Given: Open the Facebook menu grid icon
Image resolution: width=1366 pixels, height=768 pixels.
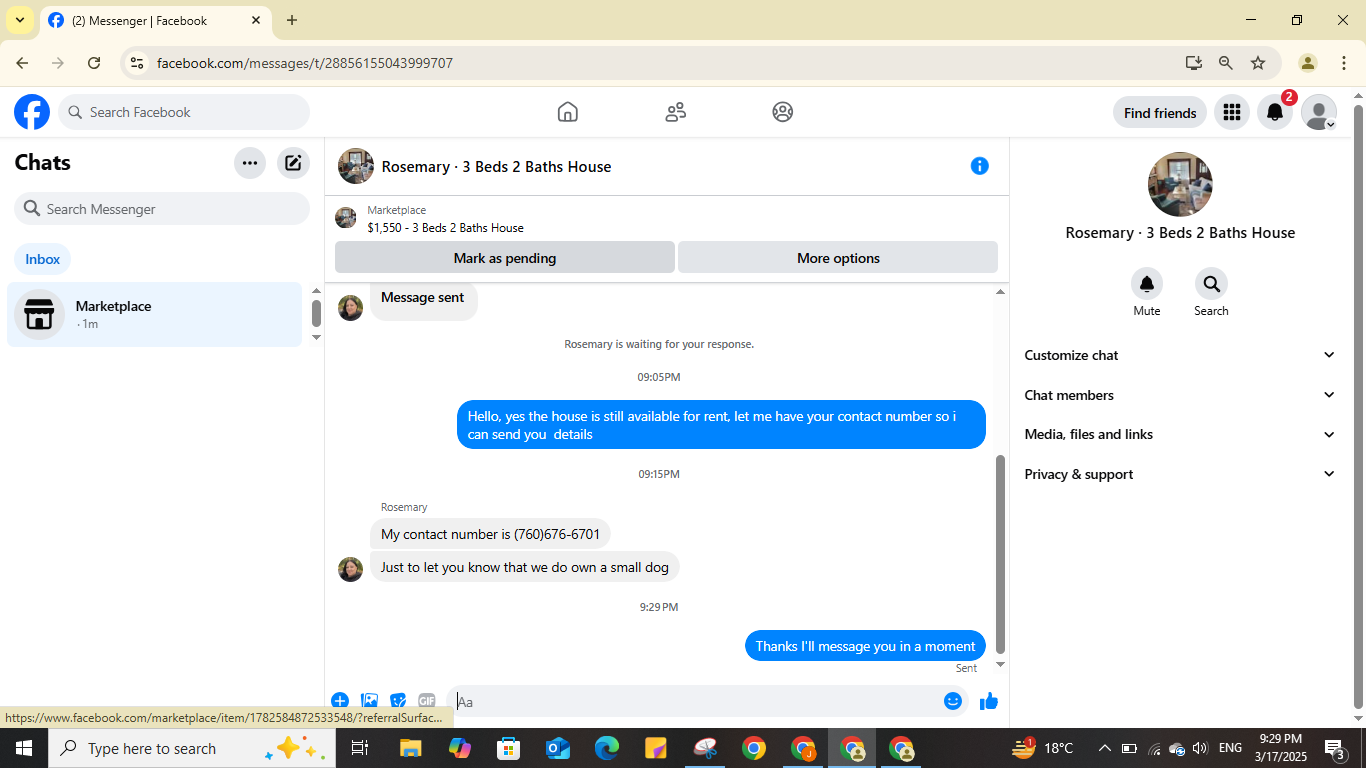Looking at the screenshot, I should [x=1232, y=113].
